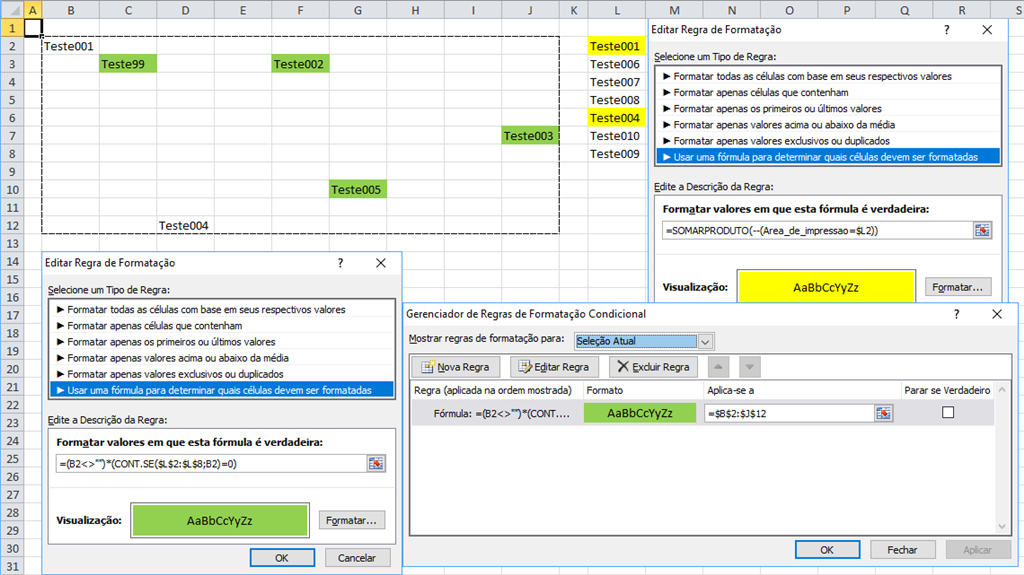1024x575 pixels.
Task: Move rule down with the down arrow
Action: pos(749,367)
